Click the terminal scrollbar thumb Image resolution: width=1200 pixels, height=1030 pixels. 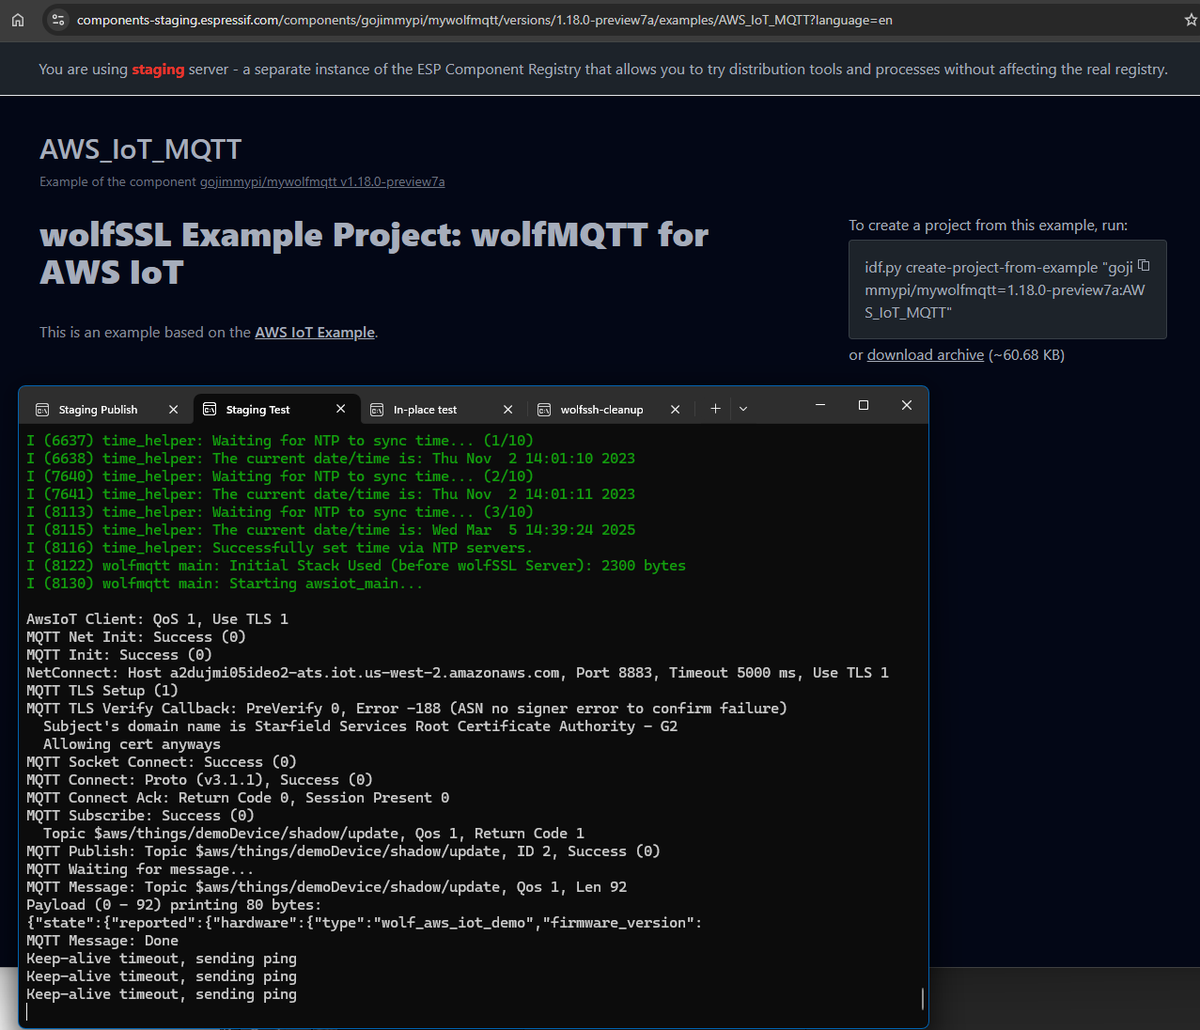(921, 999)
